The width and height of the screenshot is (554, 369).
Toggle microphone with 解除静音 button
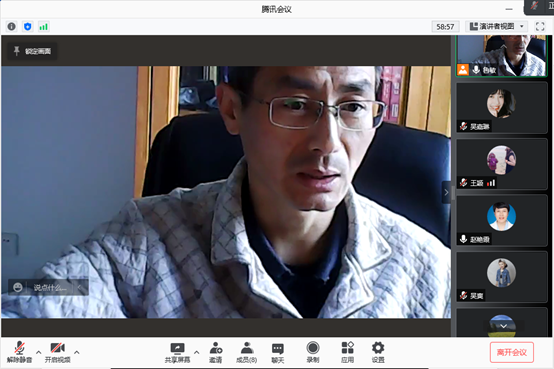pyautogui.click(x=19, y=352)
